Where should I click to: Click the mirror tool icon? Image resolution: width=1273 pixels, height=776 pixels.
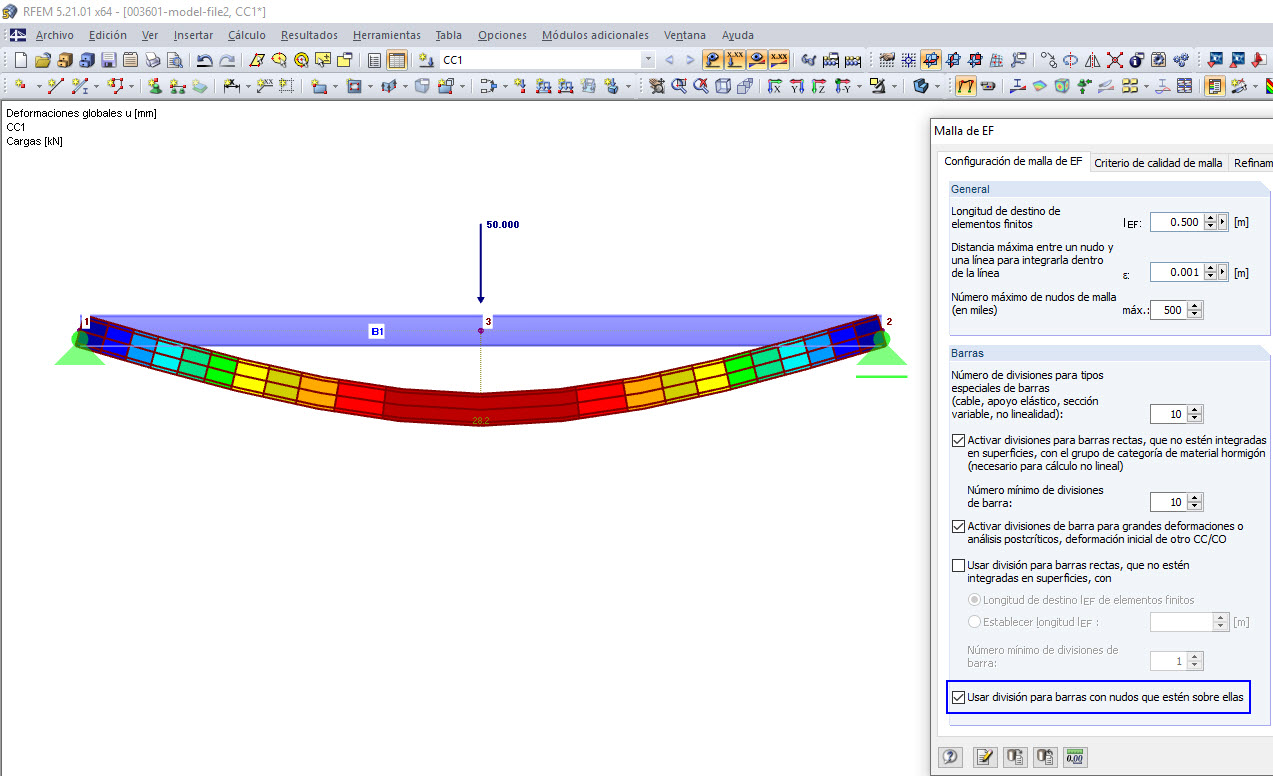pos(1093,60)
